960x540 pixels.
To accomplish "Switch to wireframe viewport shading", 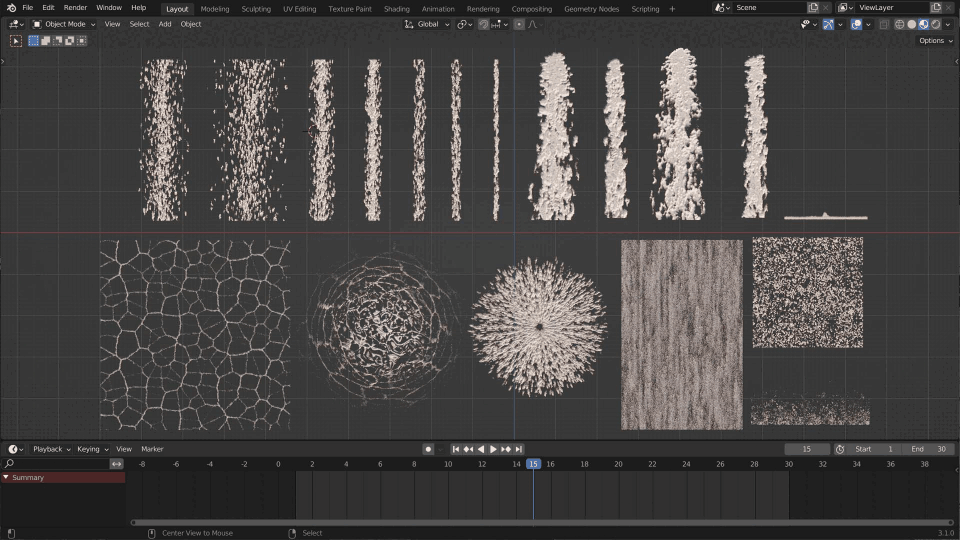I will 900,24.
